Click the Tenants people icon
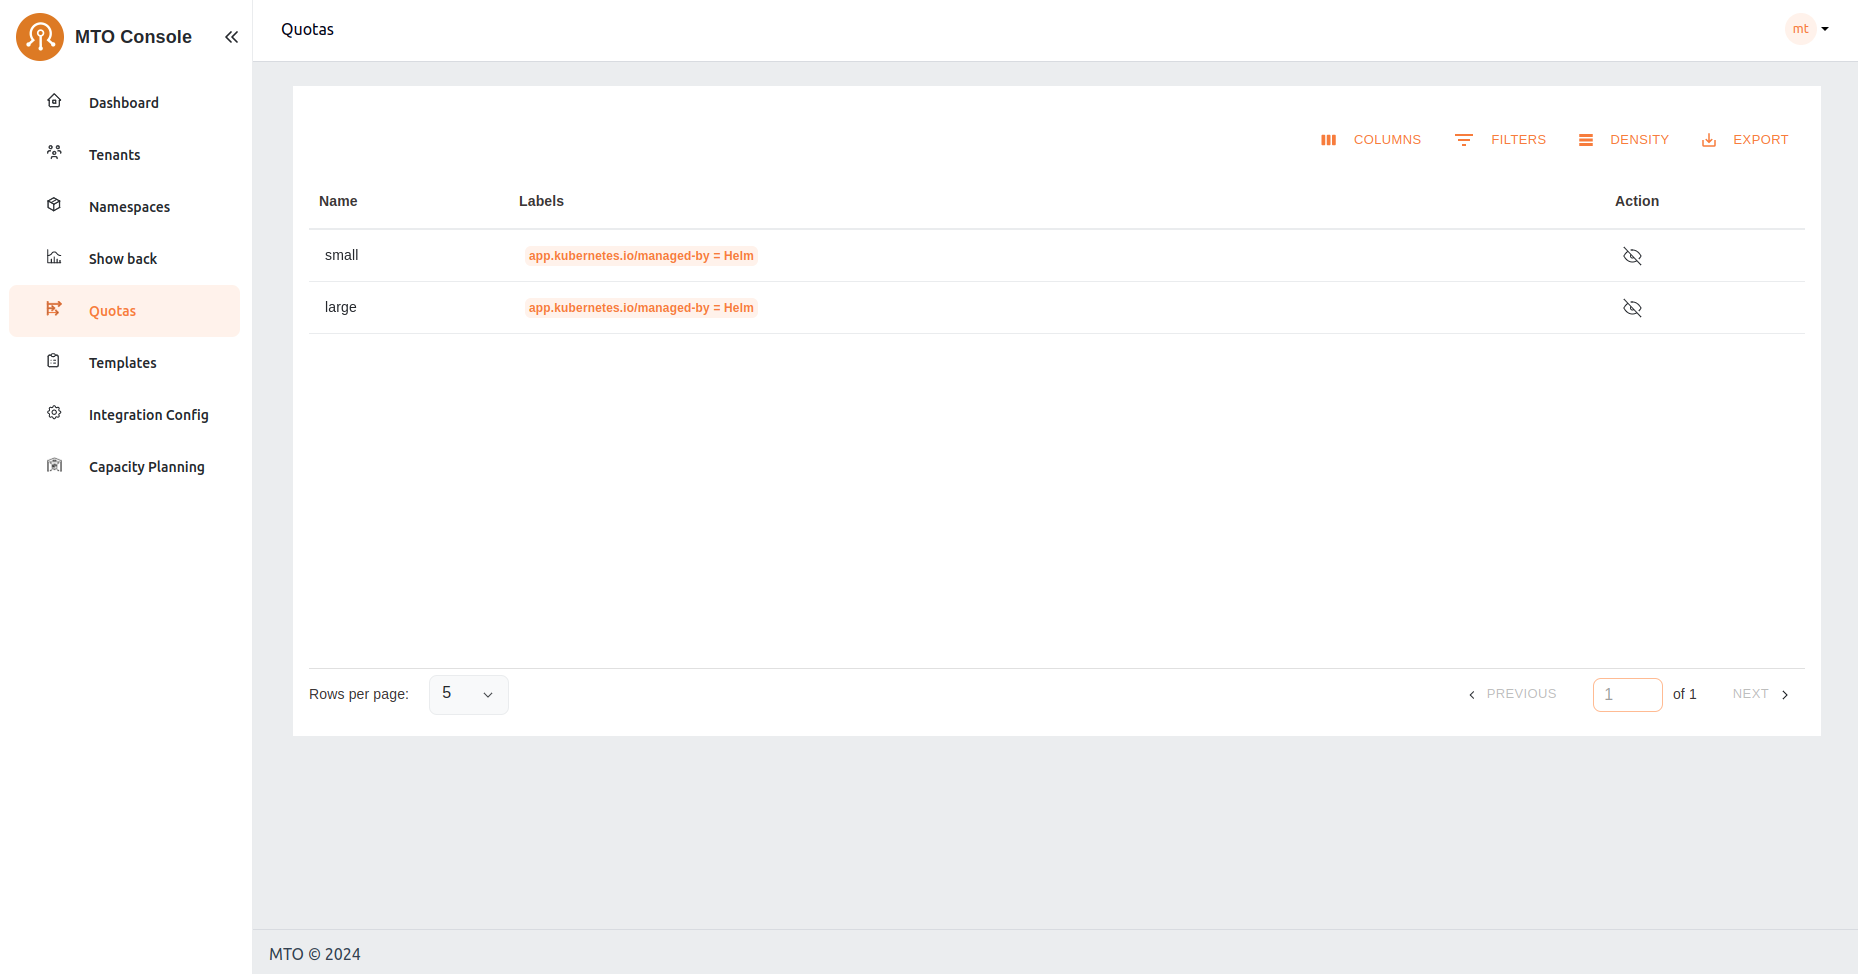The image size is (1858, 974). coord(54,154)
